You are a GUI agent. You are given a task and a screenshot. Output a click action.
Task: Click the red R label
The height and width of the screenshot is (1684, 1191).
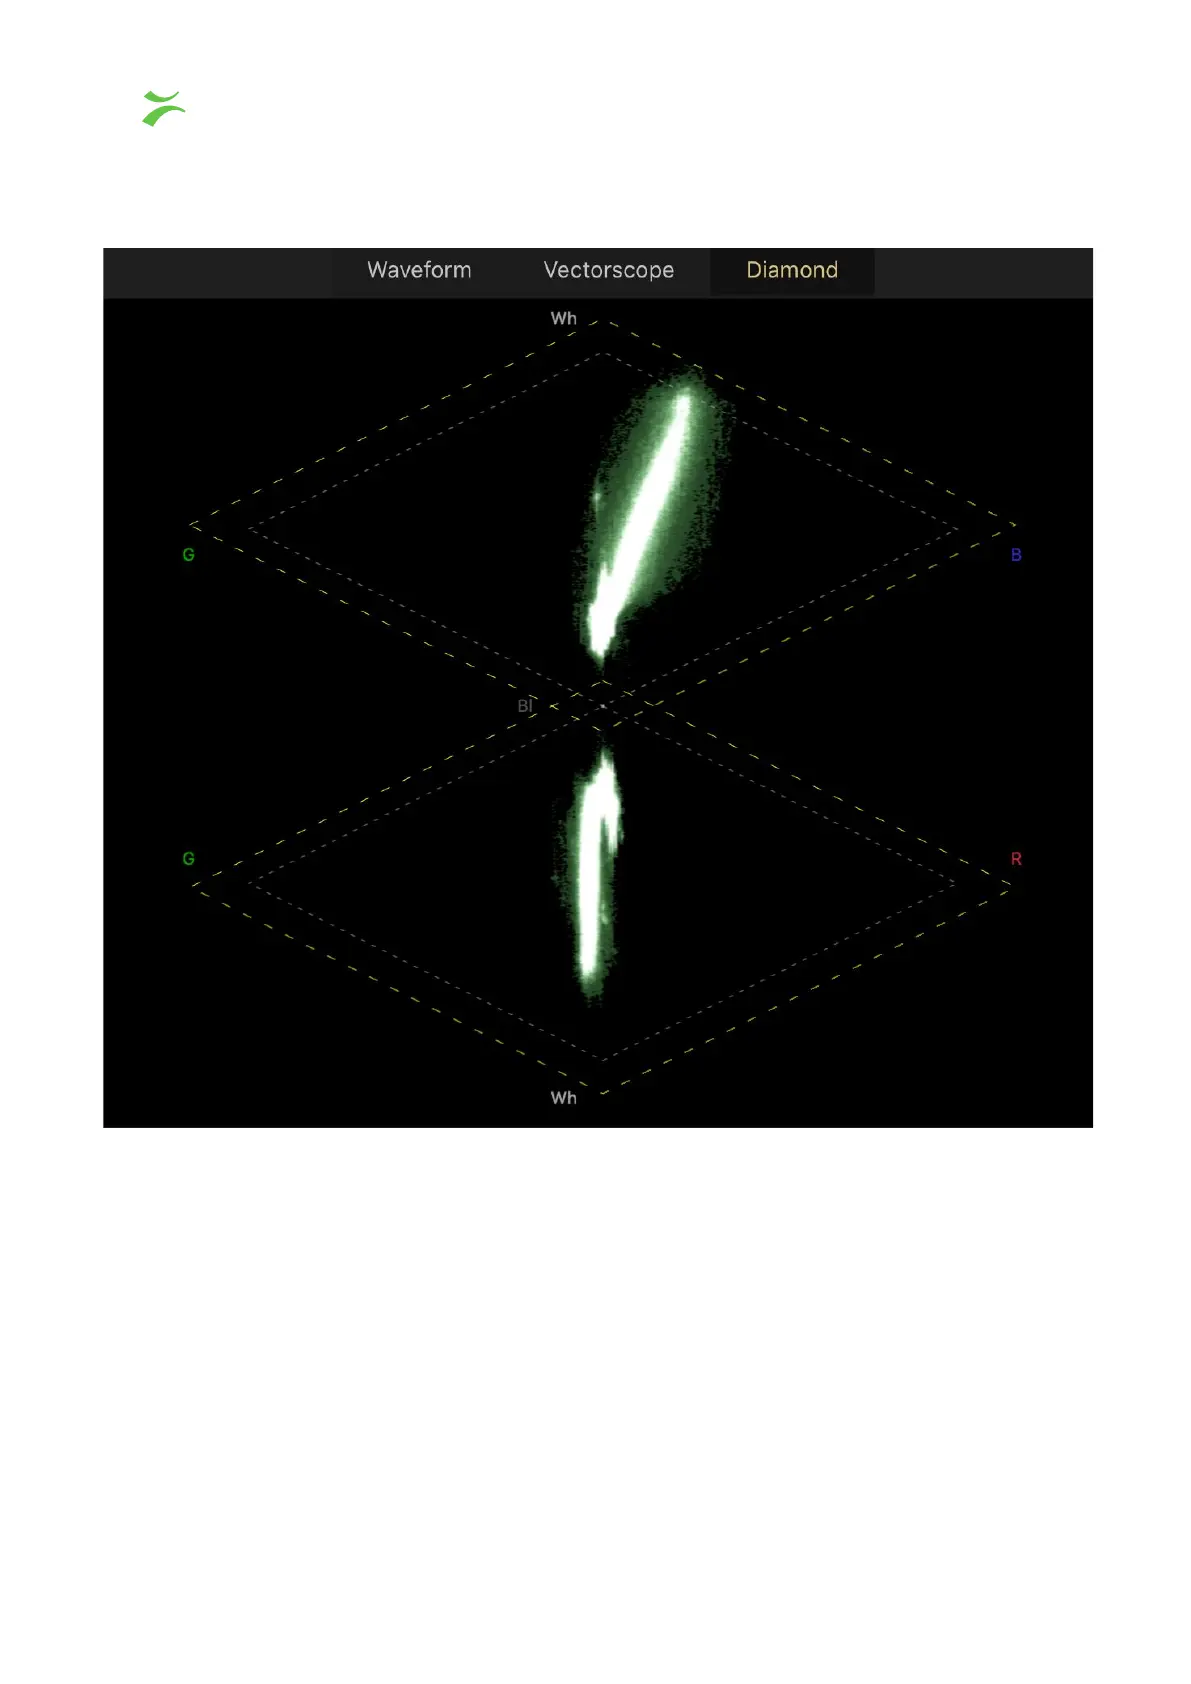[1016, 859]
